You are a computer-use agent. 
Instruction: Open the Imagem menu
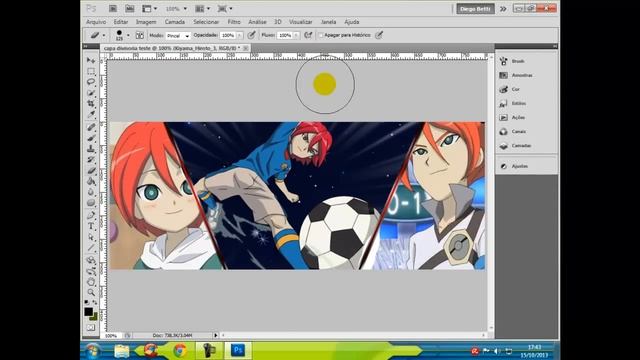point(146,22)
